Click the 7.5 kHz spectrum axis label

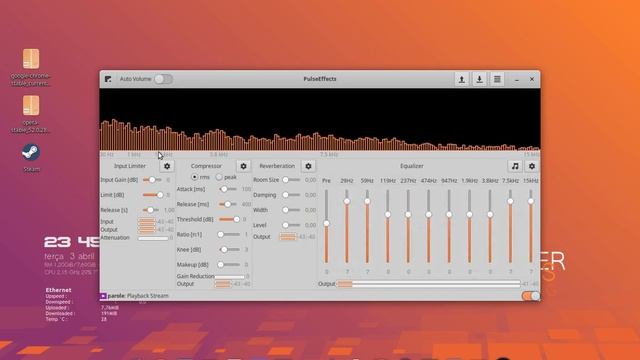coord(329,155)
